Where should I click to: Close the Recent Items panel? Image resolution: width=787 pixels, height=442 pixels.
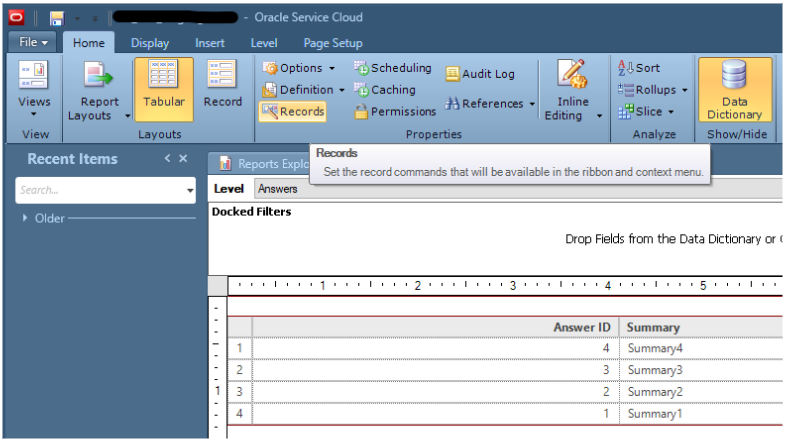tap(183, 159)
